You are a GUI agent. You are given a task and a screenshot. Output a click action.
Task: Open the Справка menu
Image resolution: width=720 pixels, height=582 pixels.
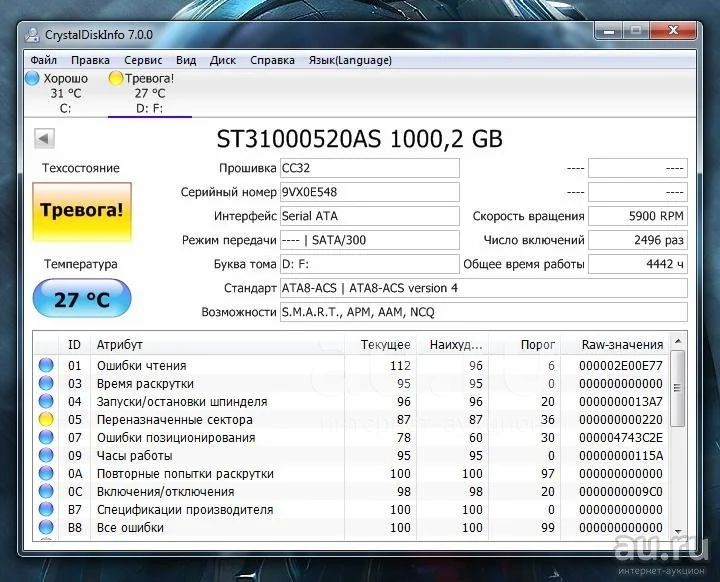[x=272, y=60]
